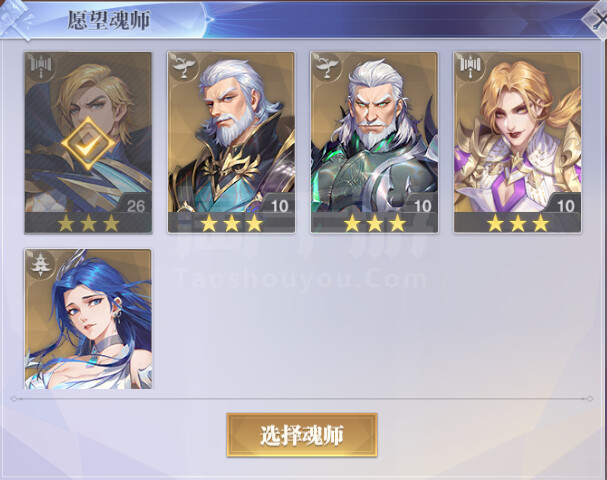Click the class emblem on blonde woman card
This screenshot has width=607, height=480.
470,67
